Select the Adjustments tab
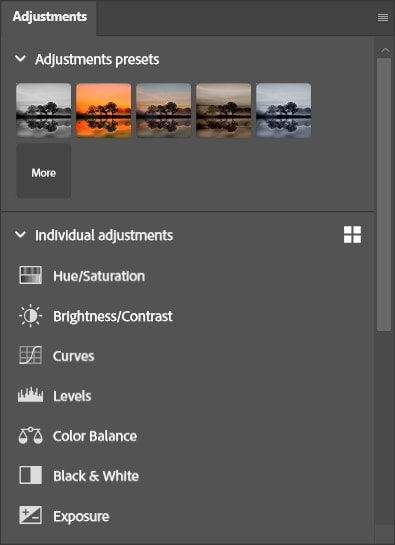Viewport: 395px width, 545px height. (x=49, y=17)
